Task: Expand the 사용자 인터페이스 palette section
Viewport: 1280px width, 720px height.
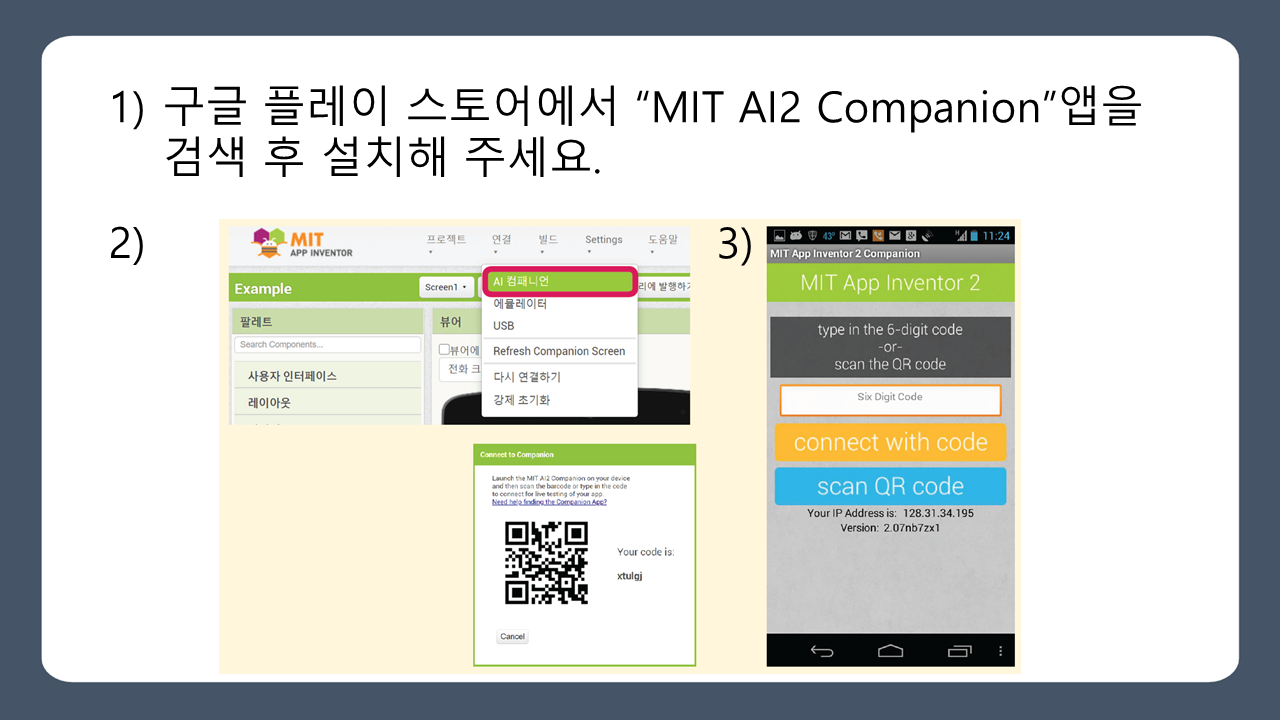Action: pos(327,376)
